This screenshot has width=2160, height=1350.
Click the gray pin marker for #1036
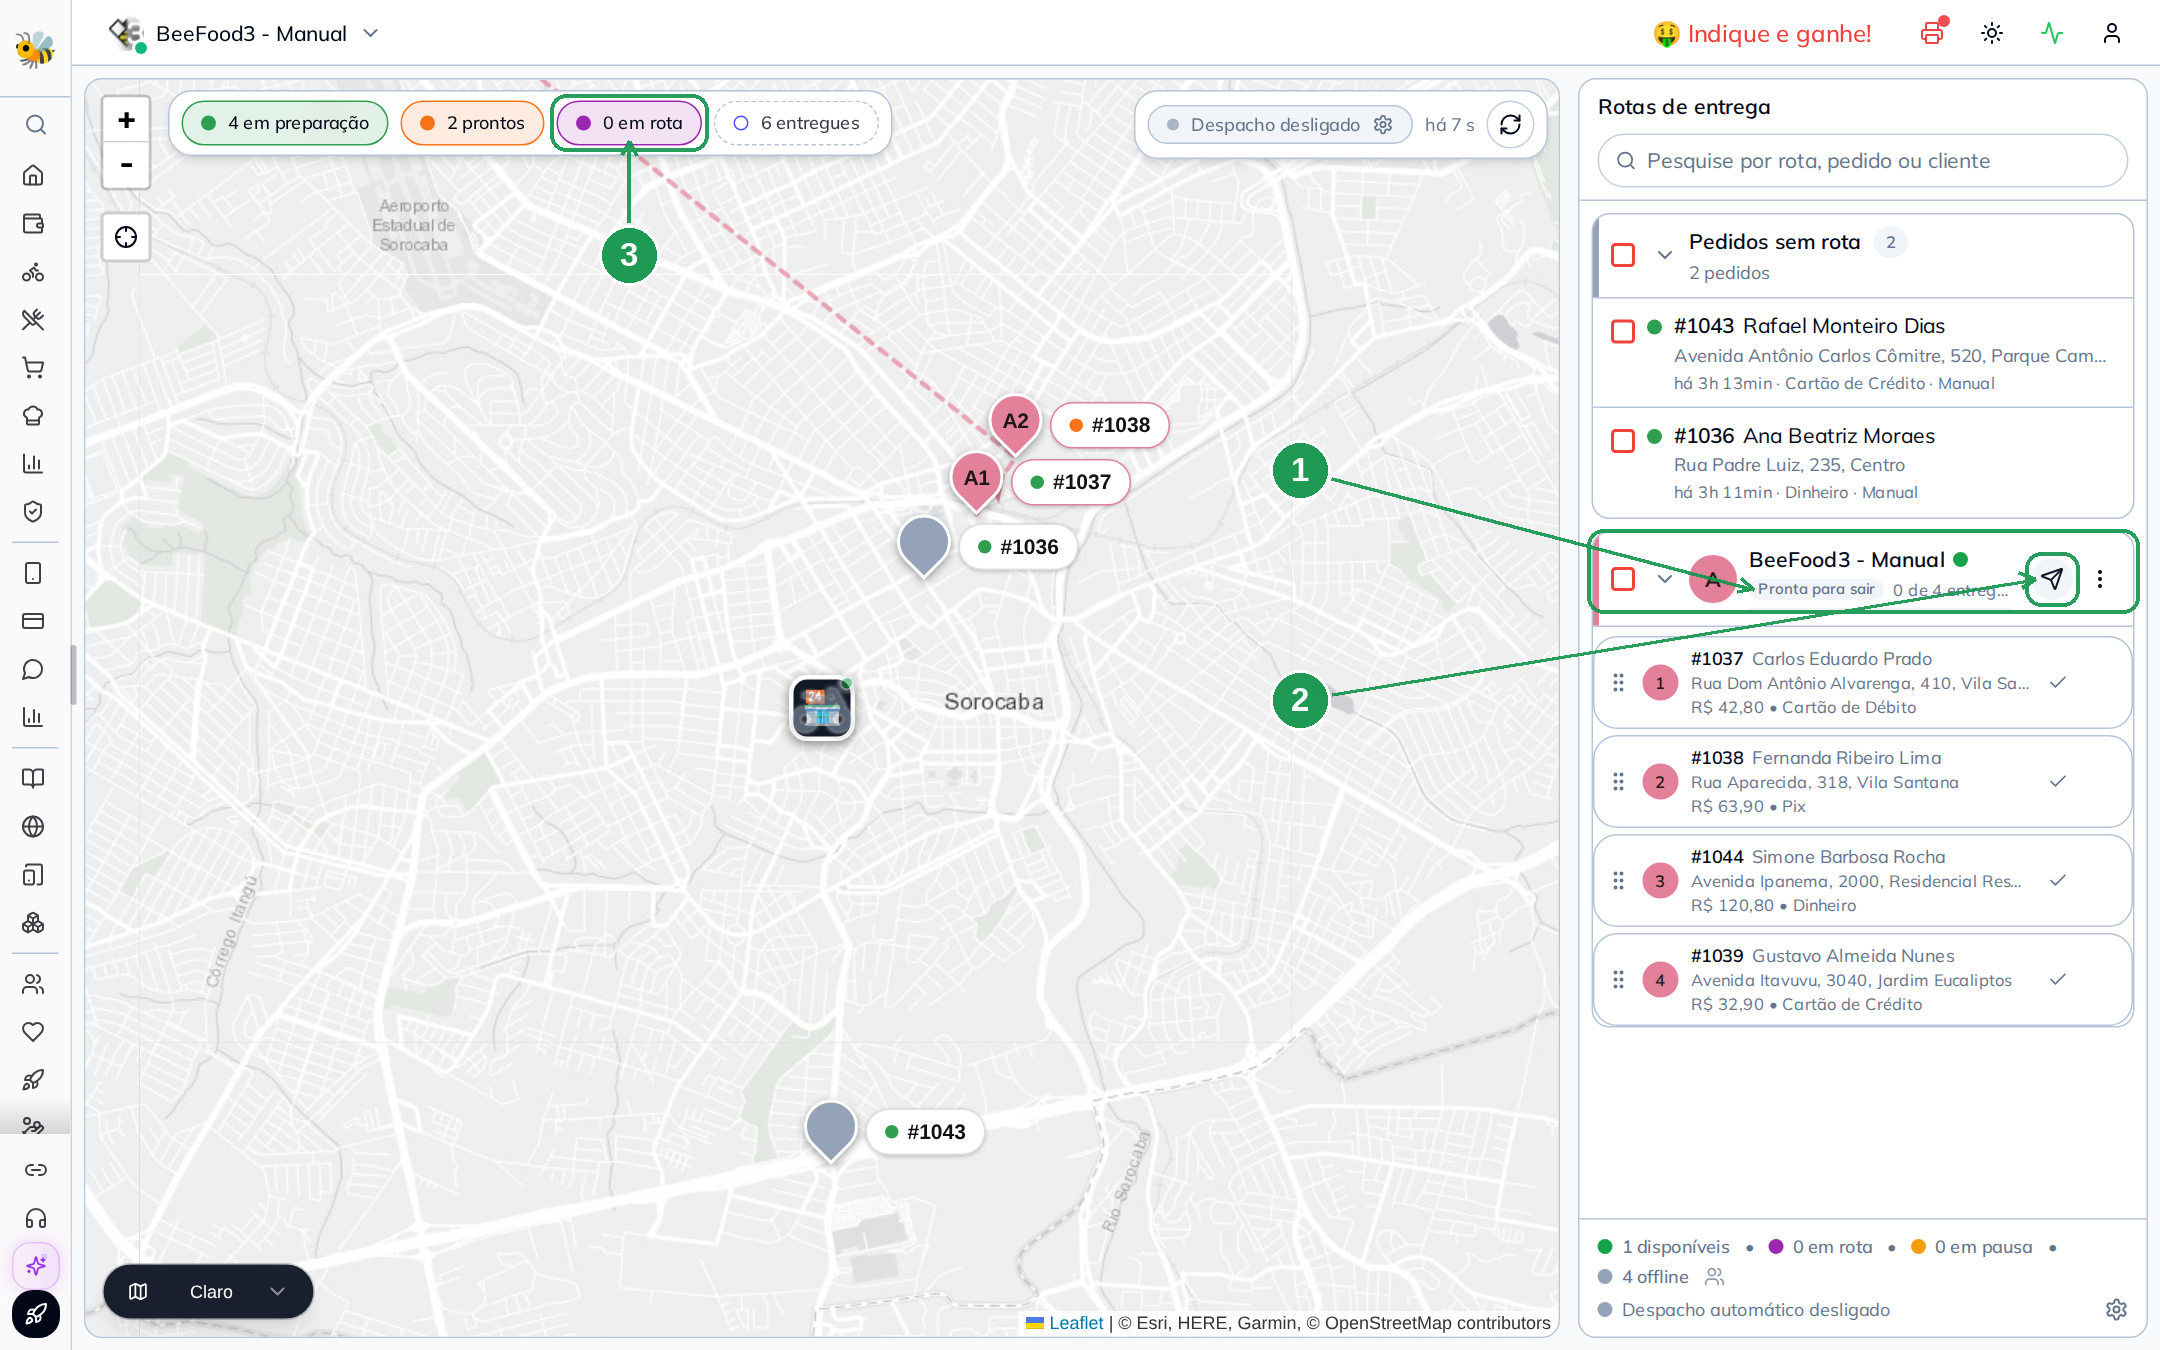(x=924, y=545)
